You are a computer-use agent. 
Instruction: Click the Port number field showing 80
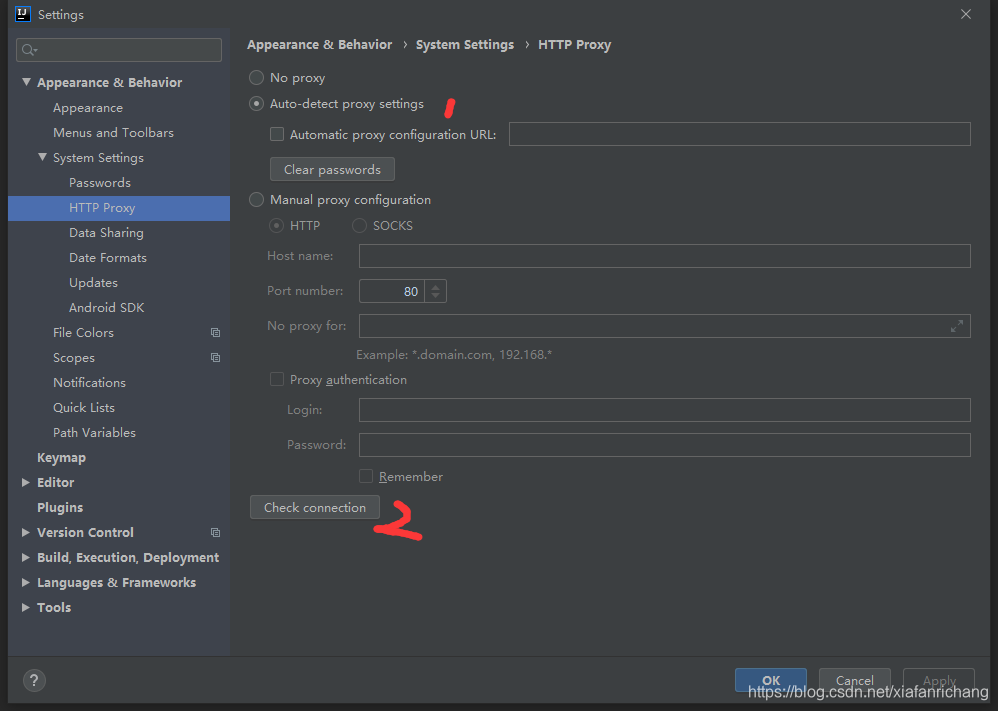pos(391,291)
